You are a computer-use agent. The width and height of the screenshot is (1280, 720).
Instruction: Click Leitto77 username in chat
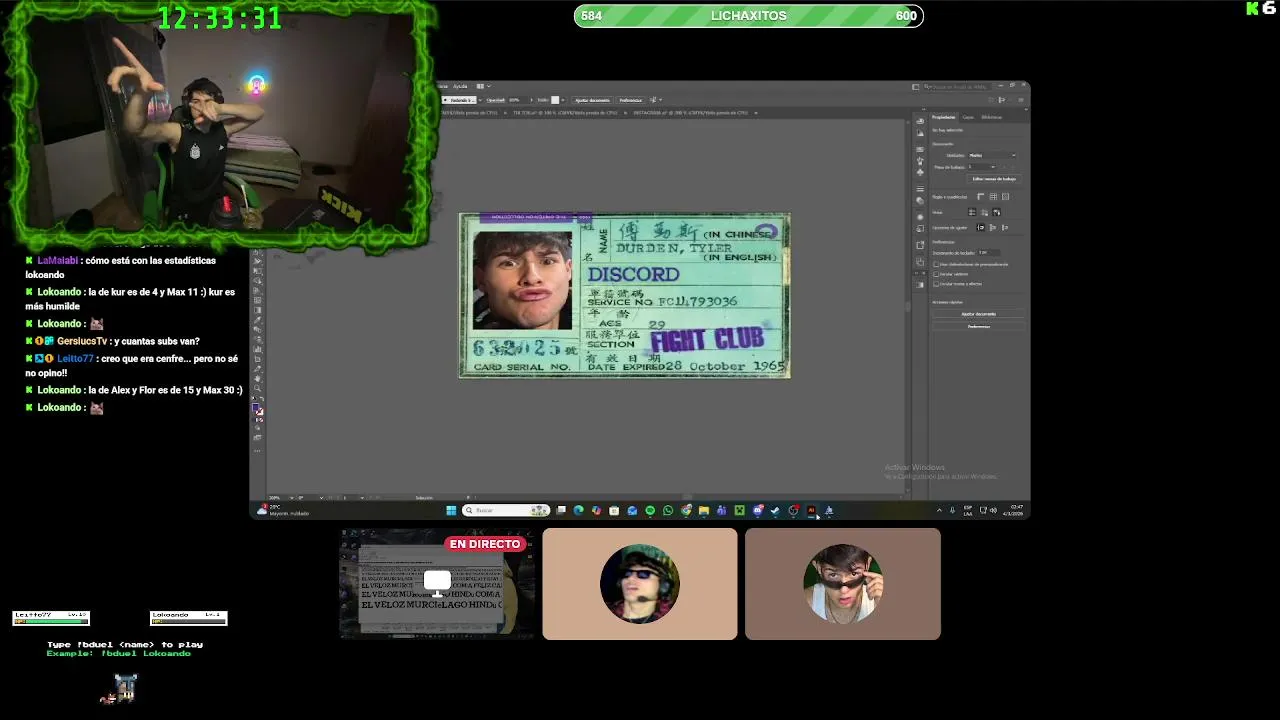(x=77, y=358)
